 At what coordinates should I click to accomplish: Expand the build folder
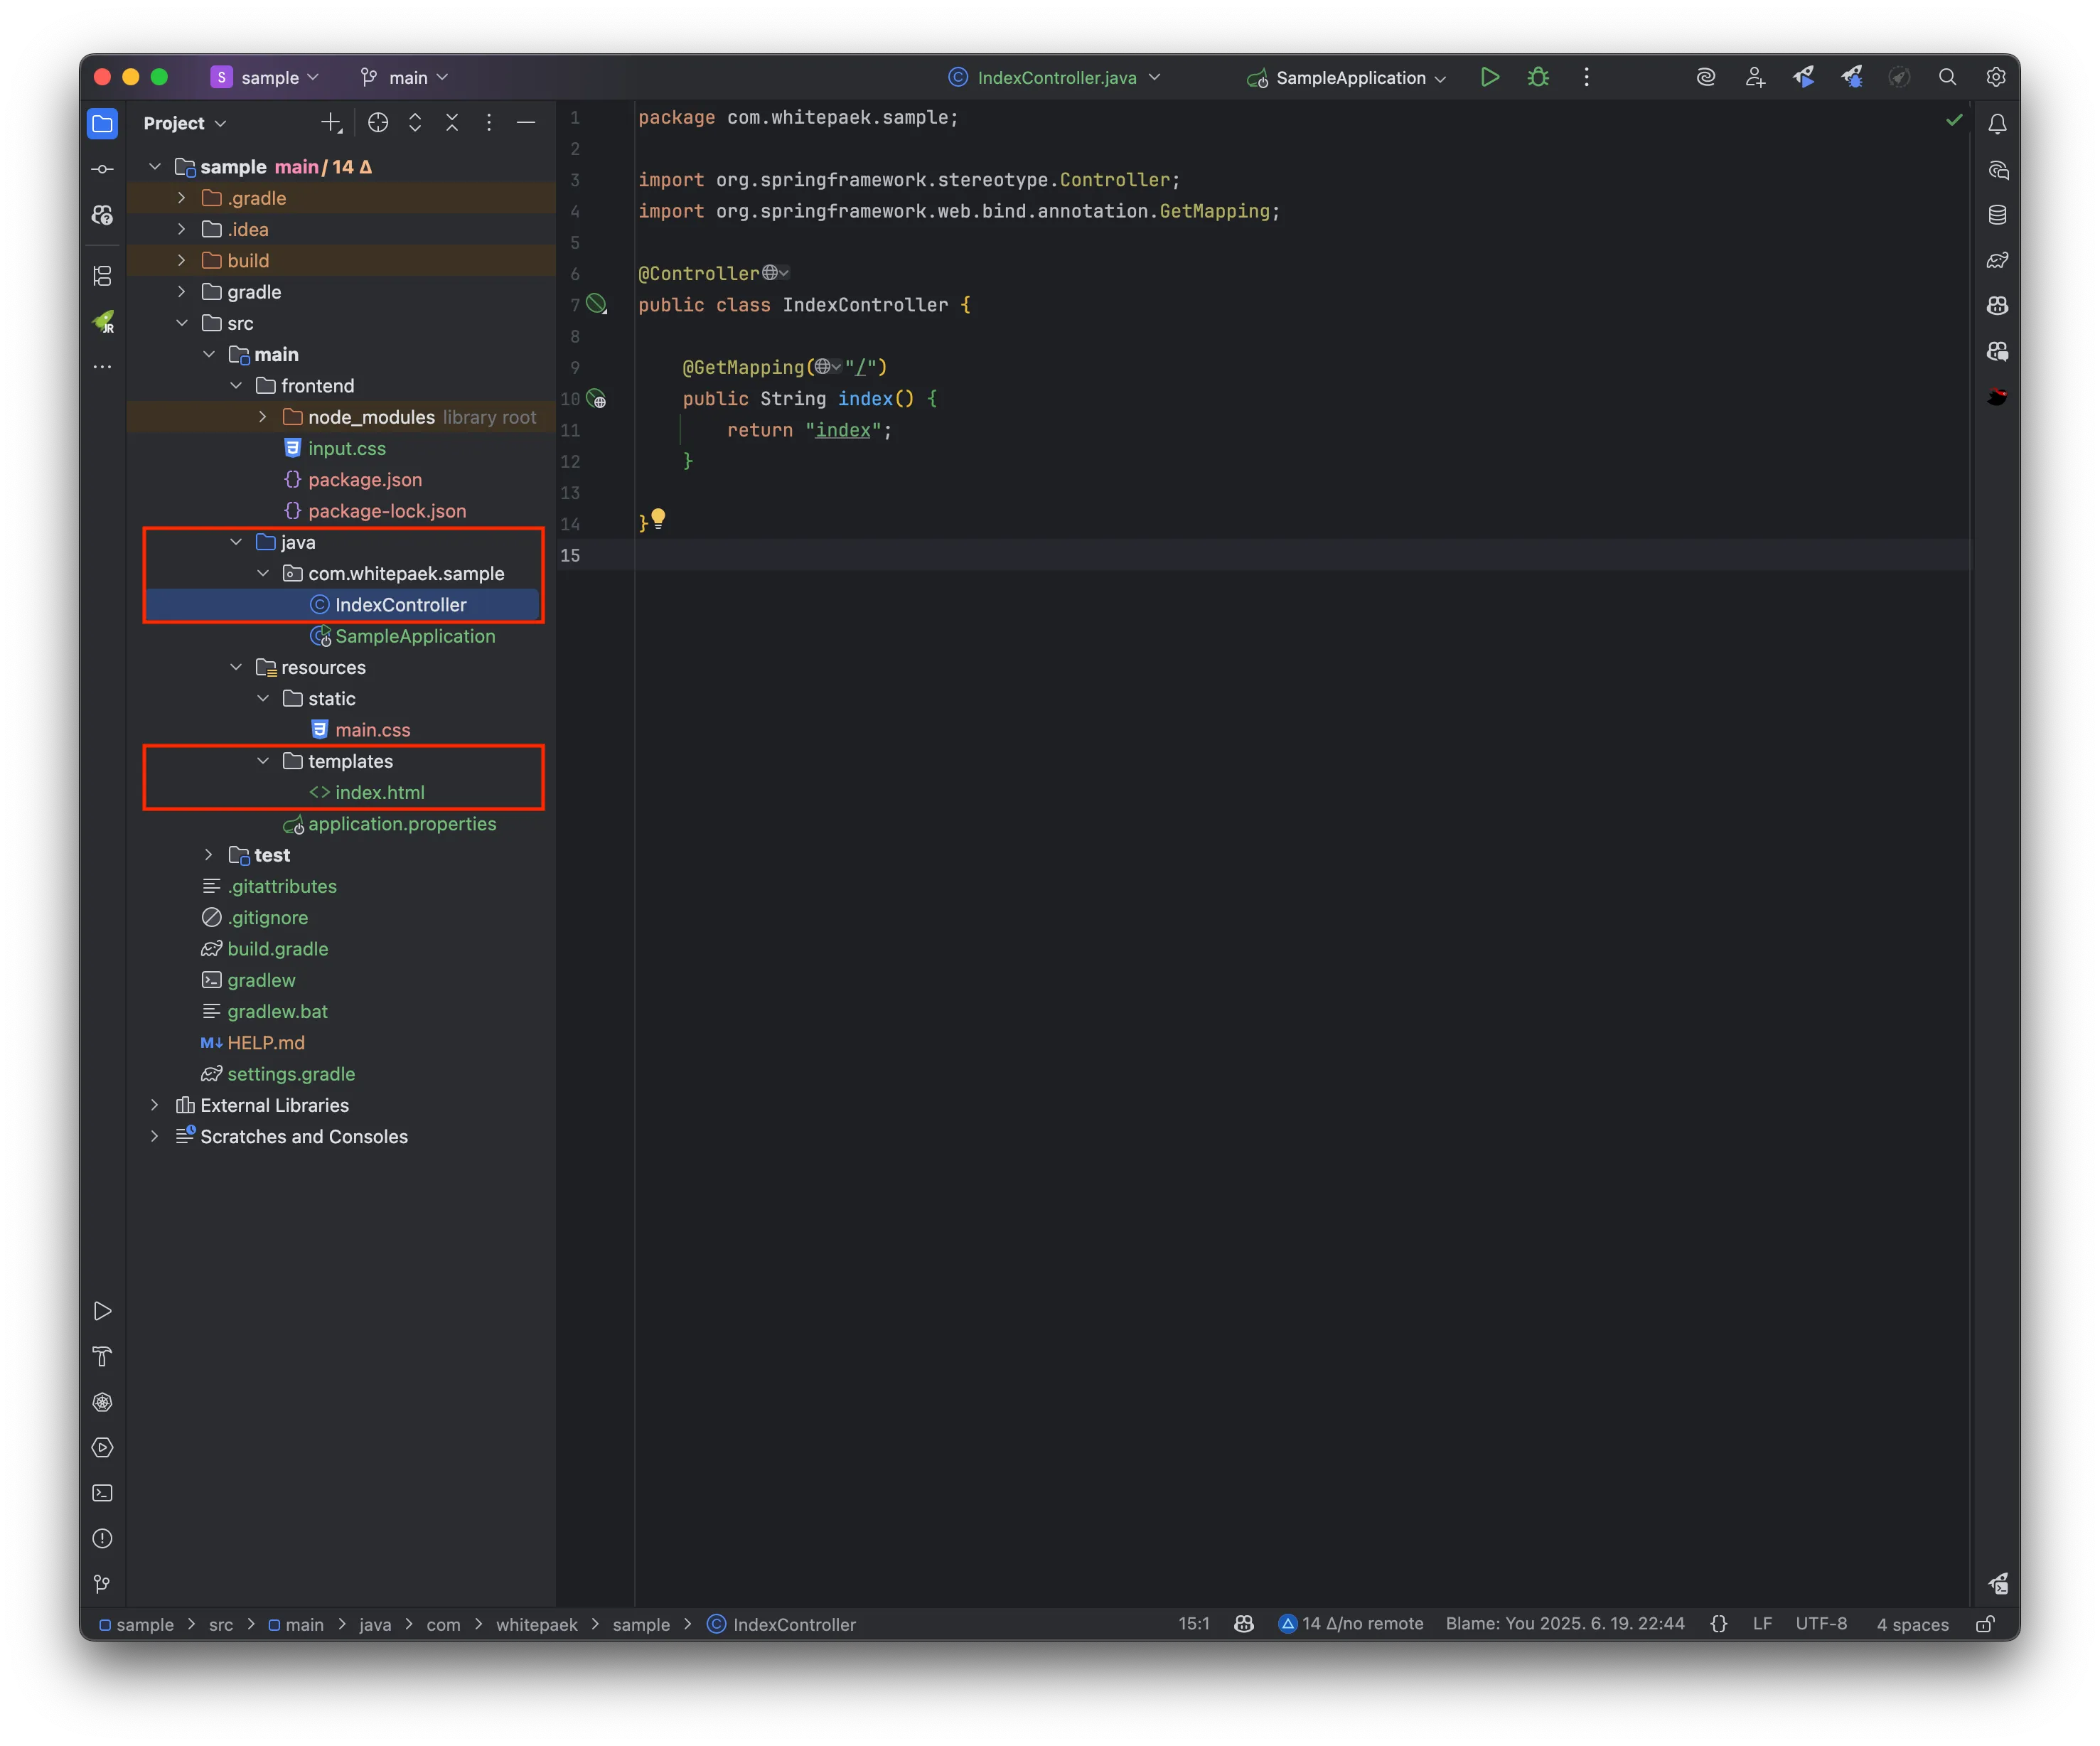tap(181, 261)
